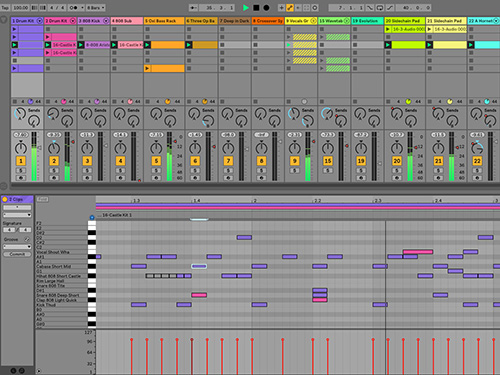
Task: Toggle track 9 activator button
Action: pyautogui.click(x=294, y=161)
